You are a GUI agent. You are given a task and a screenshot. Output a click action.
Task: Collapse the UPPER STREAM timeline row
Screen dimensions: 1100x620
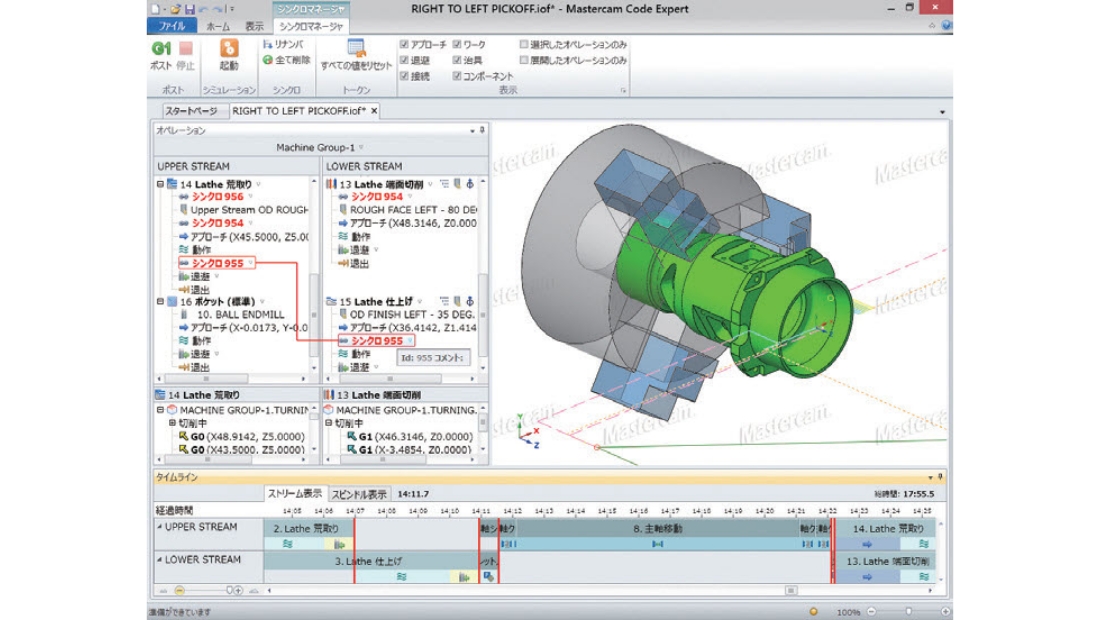pyautogui.click(x=159, y=527)
